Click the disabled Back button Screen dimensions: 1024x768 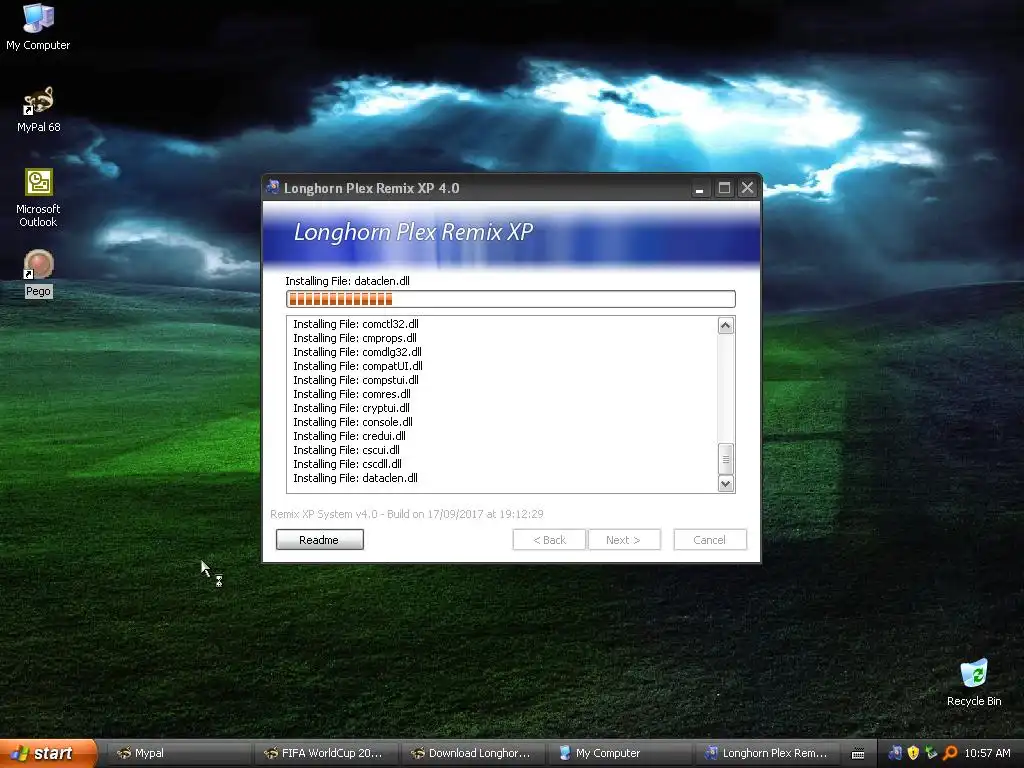coord(549,539)
